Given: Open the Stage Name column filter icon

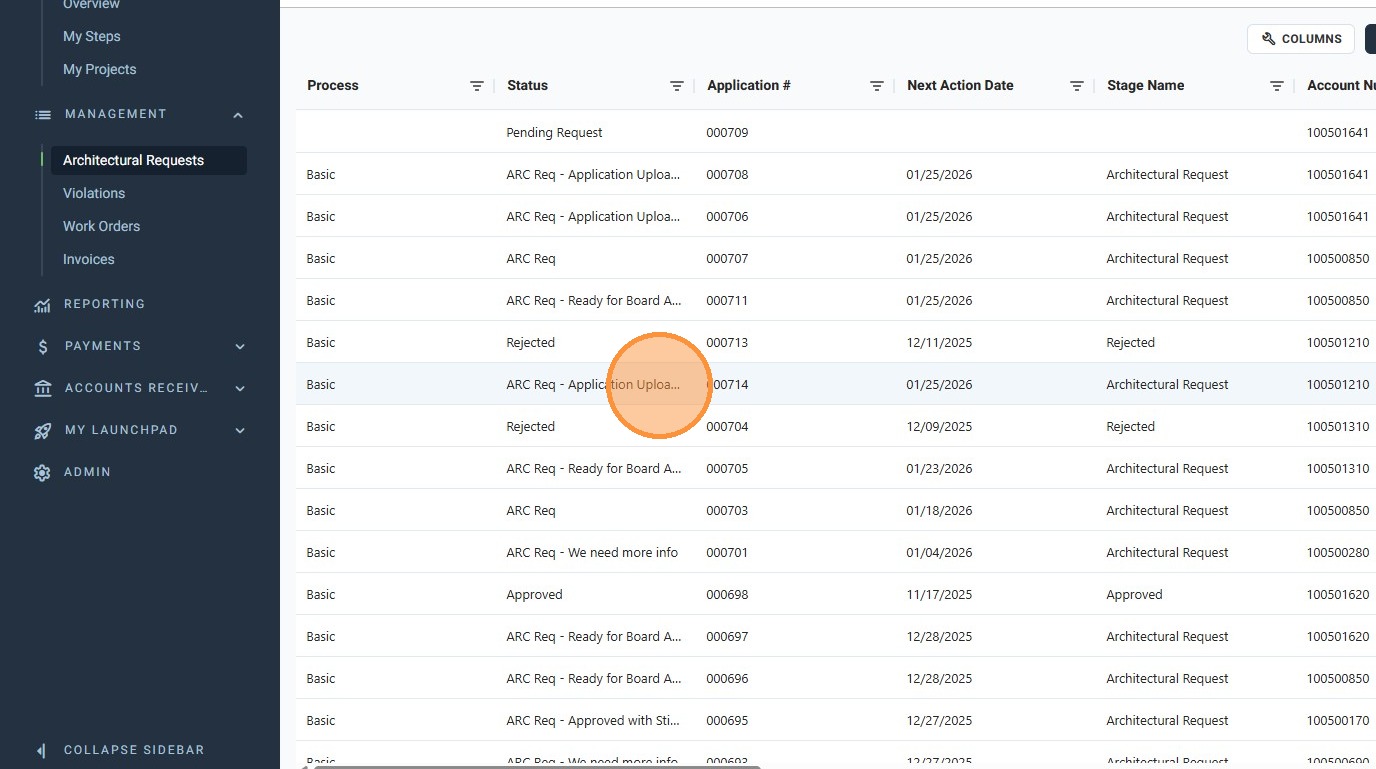Looking at the screenshot, I should pos(1277,86).
